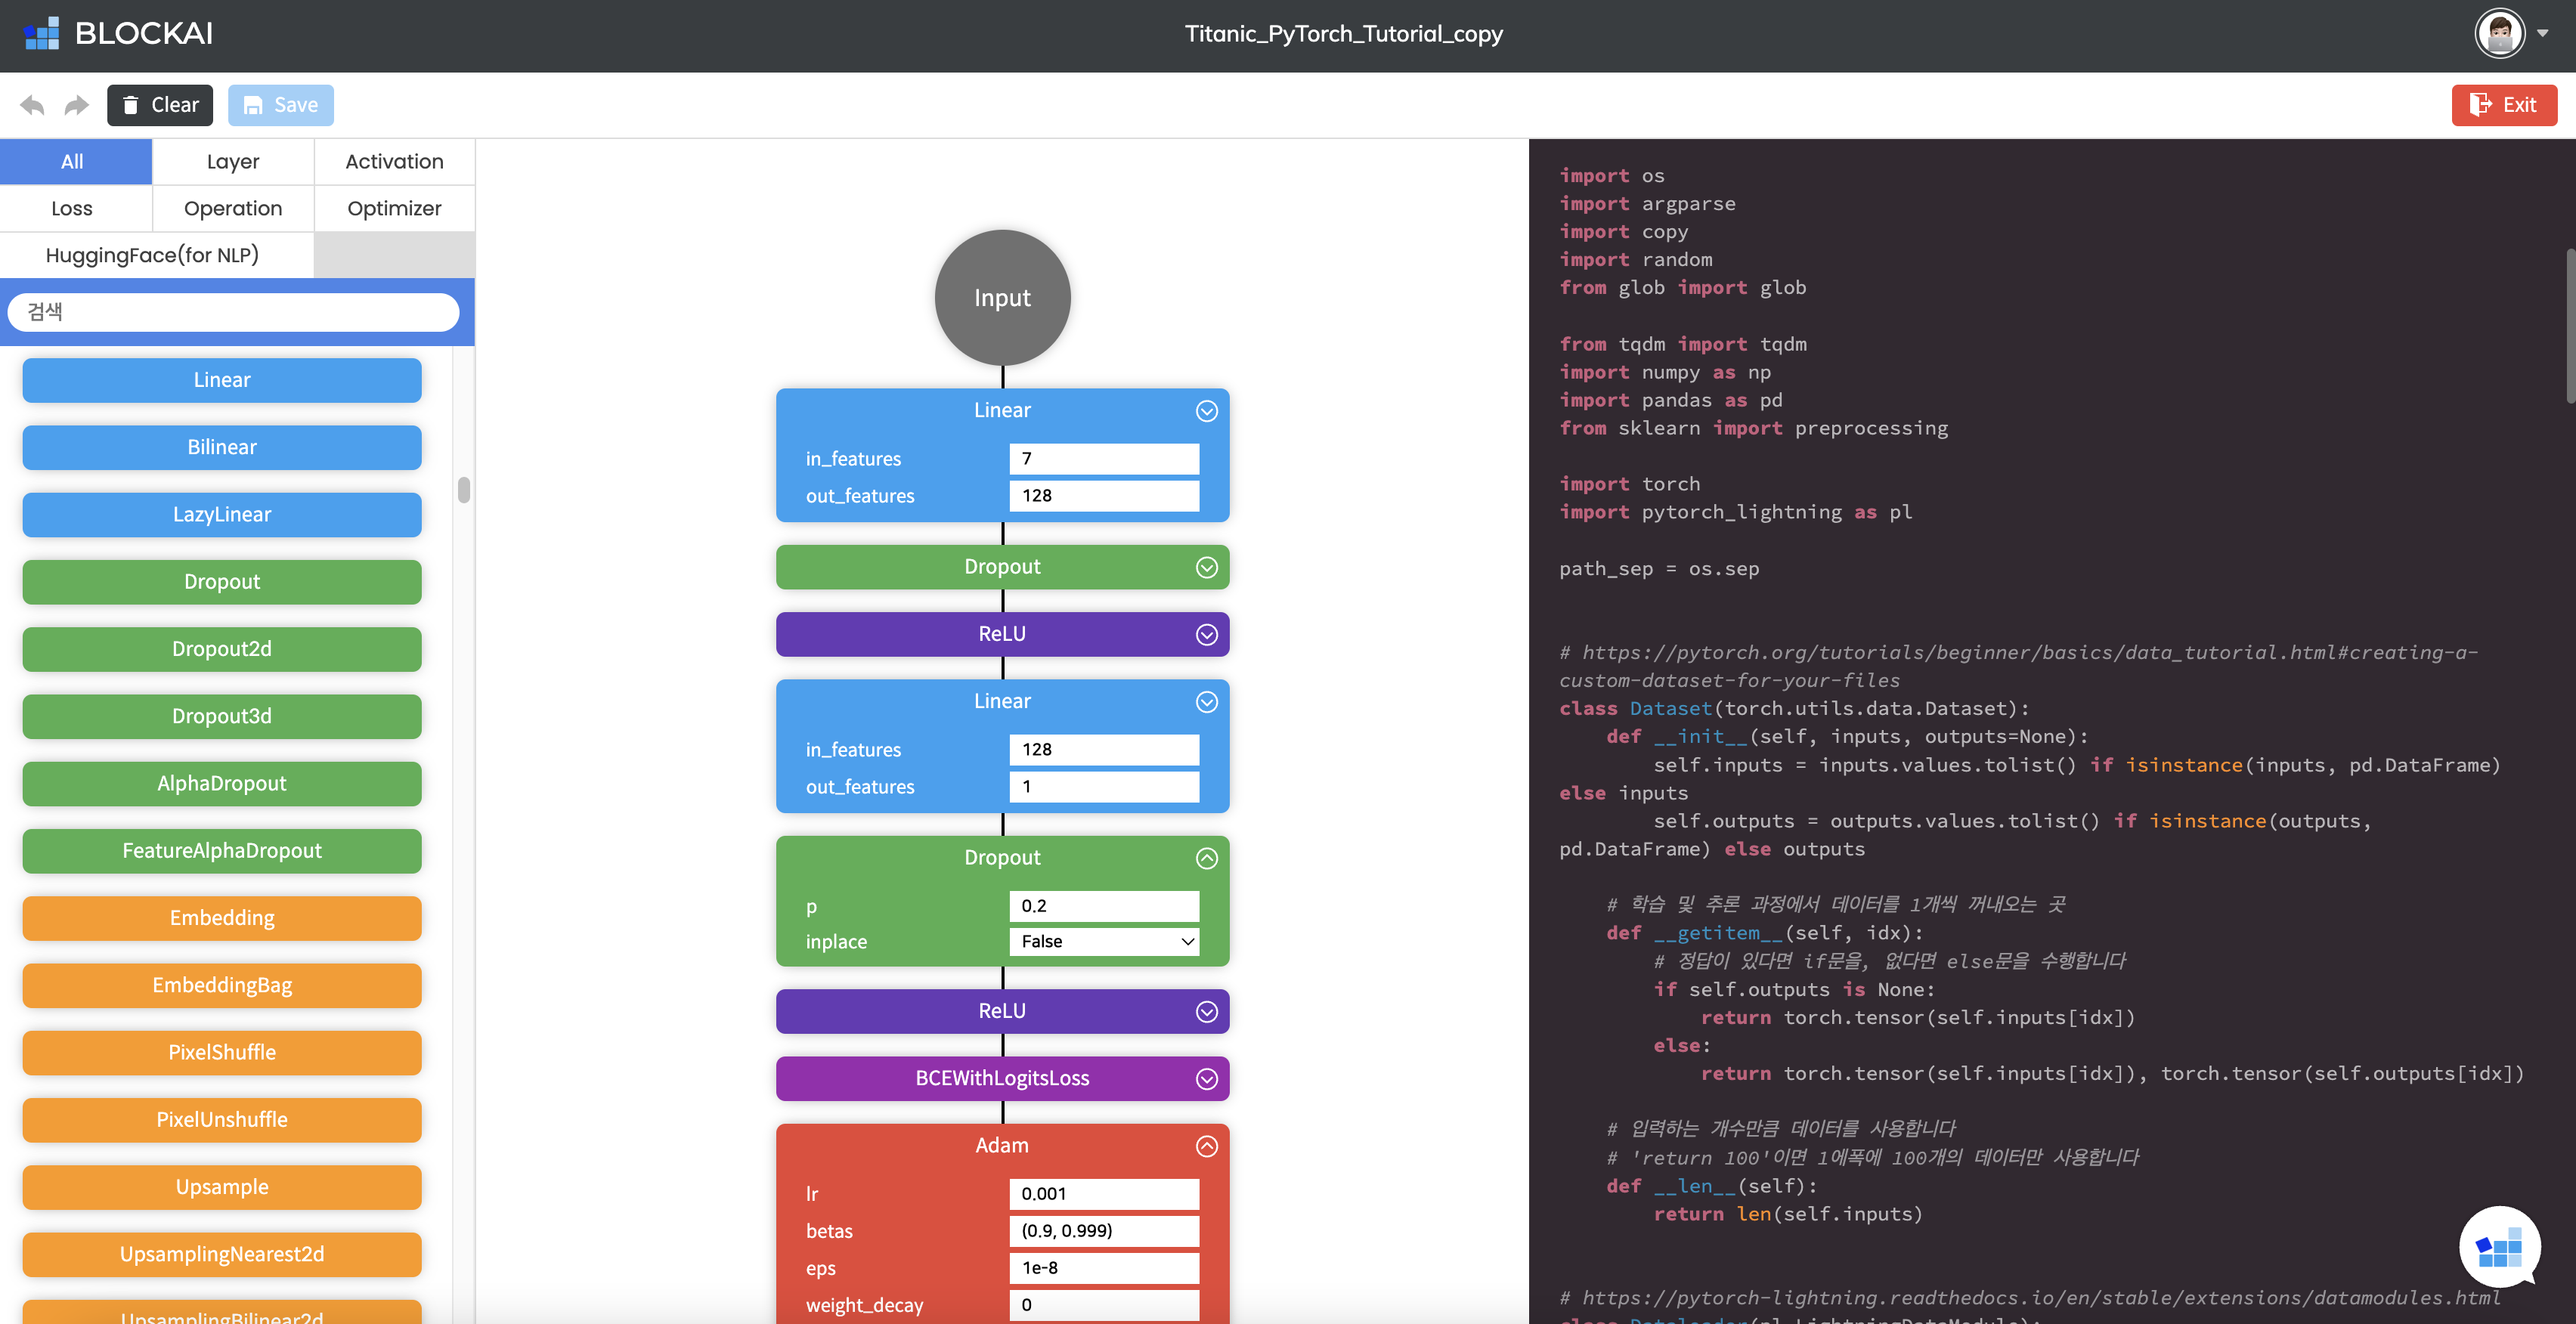The width and height of the screenshot is (2576, 1324).
Task: Open the HuggingFace(for NLP) tab
Action: (x=152, y=255)
